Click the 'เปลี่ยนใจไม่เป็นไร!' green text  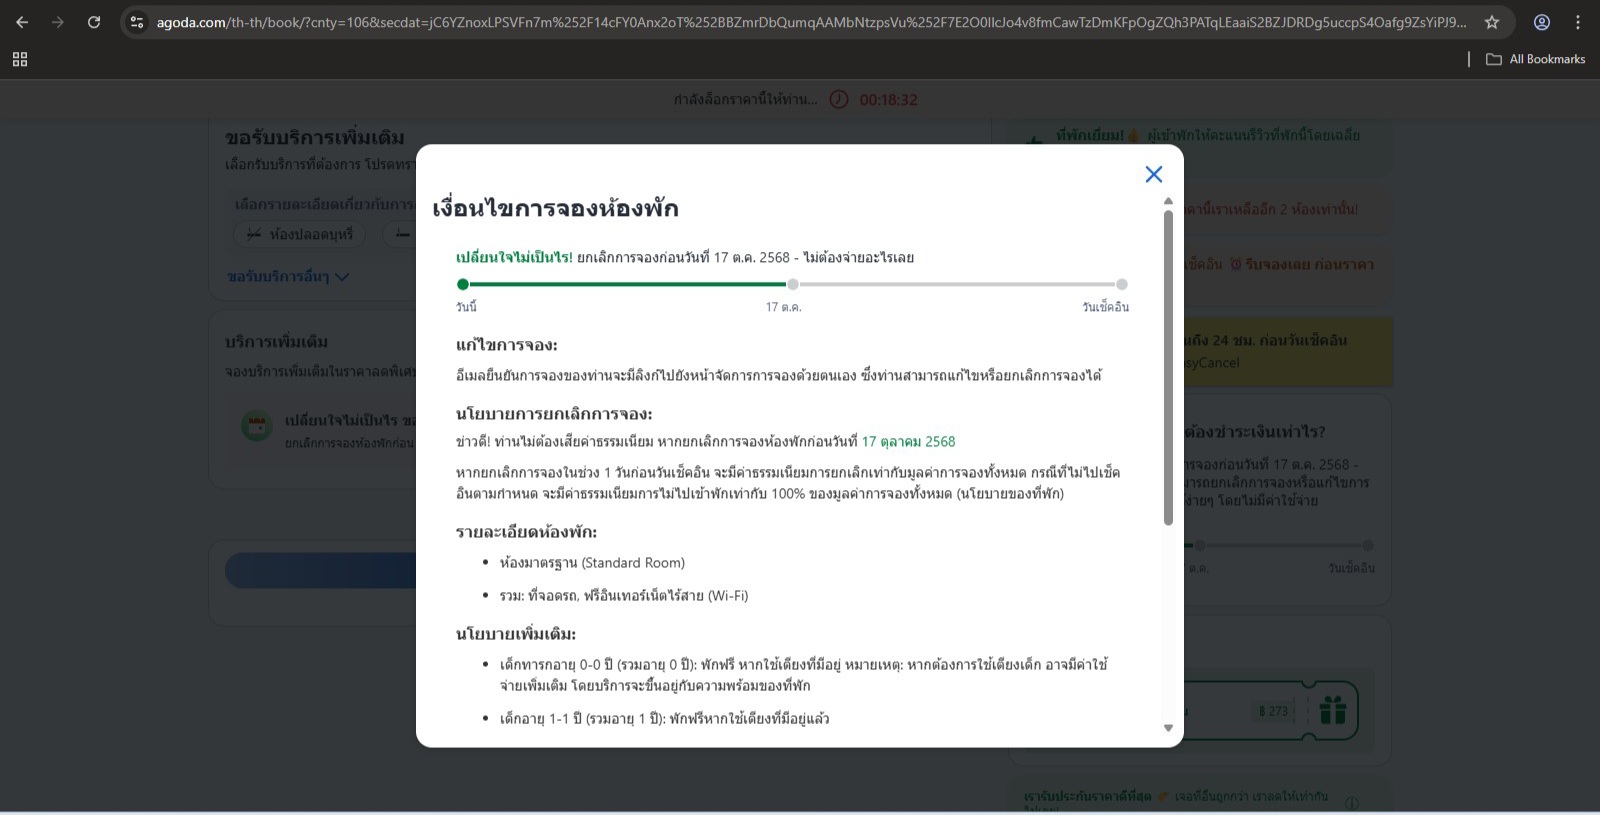point(514,257)
